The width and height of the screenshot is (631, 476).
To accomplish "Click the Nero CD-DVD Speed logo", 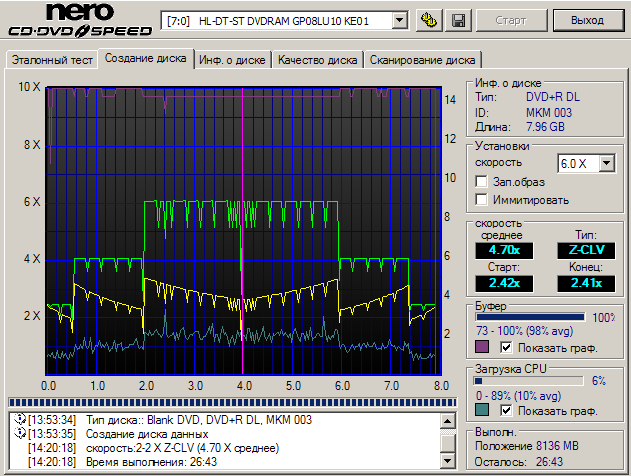I will [x=77, y=21].
